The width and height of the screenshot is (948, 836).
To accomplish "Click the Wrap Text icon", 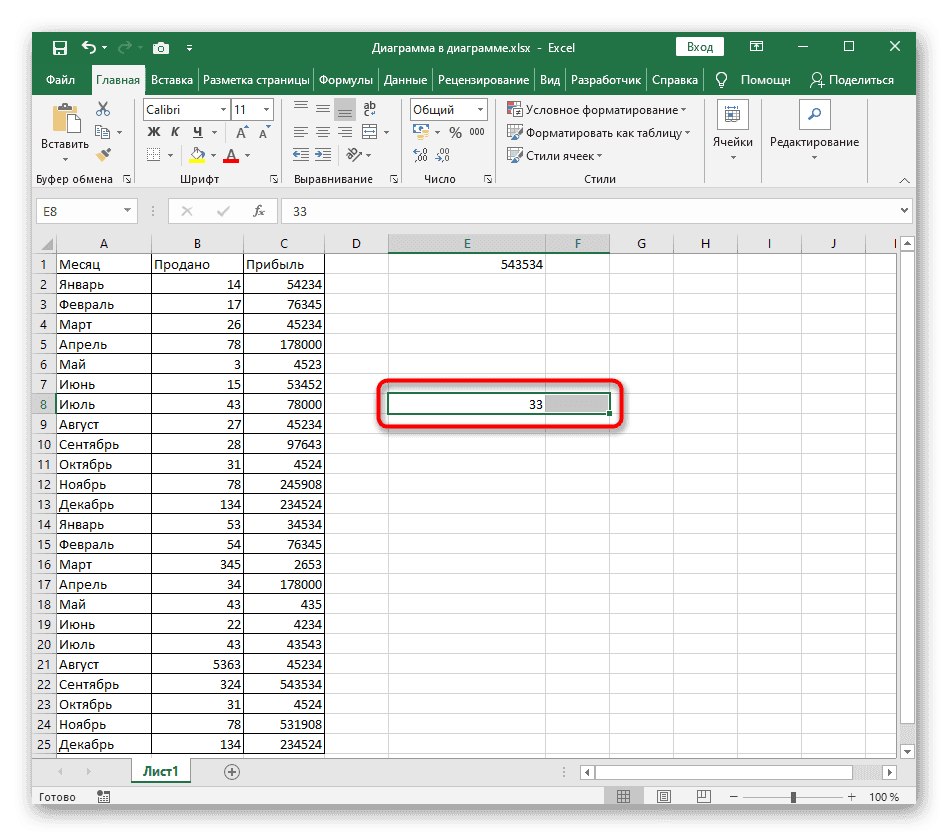I will pyautogui.click(x=367, y=110).
